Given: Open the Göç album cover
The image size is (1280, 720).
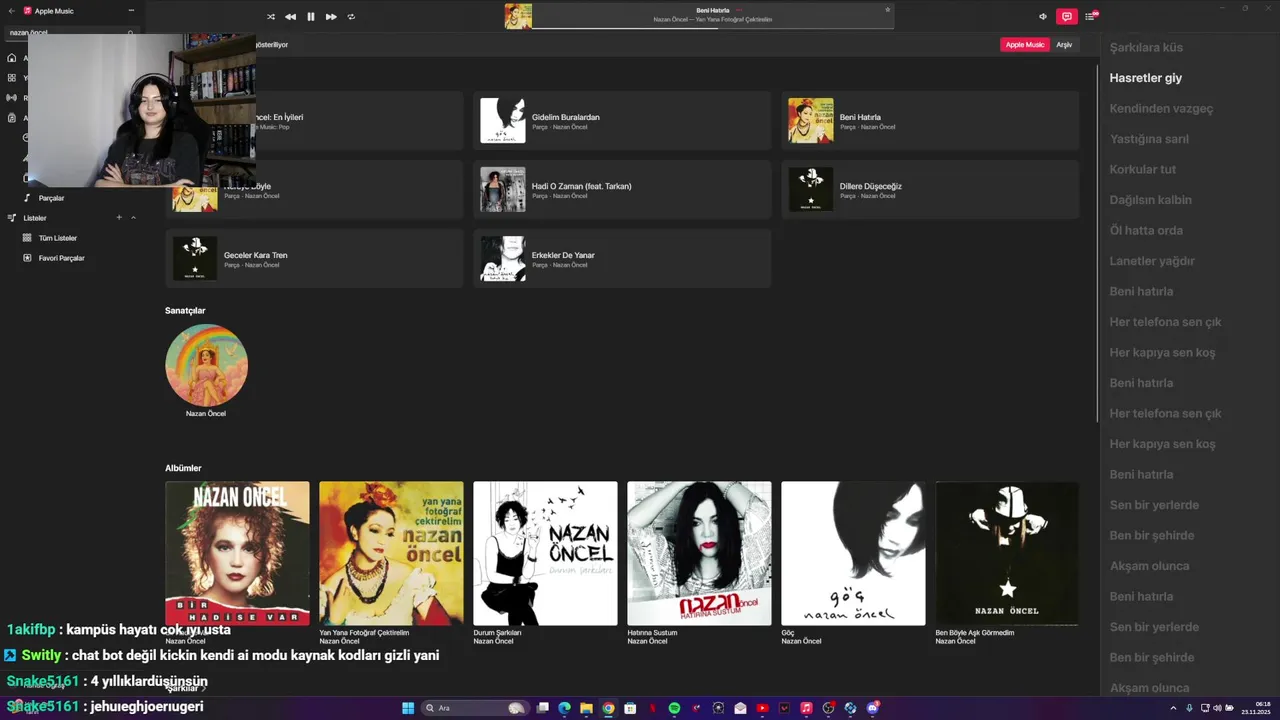Looking at the screenshot, I should (853, 553).
